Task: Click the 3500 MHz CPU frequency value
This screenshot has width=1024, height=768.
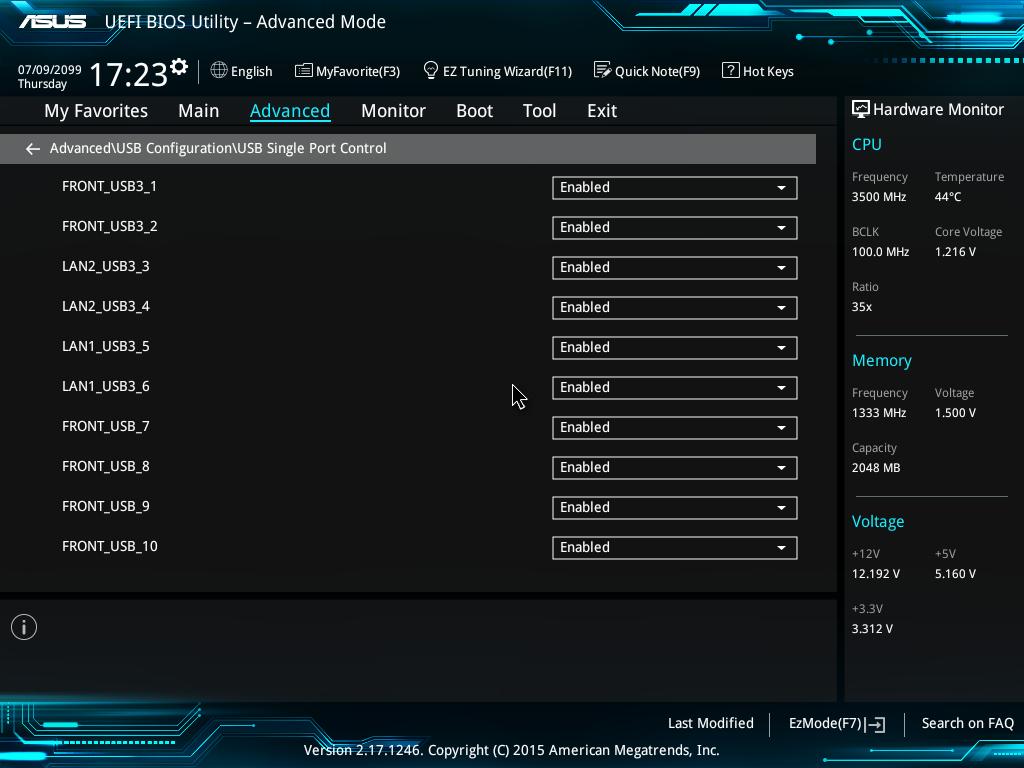Action: click(878, 197)
